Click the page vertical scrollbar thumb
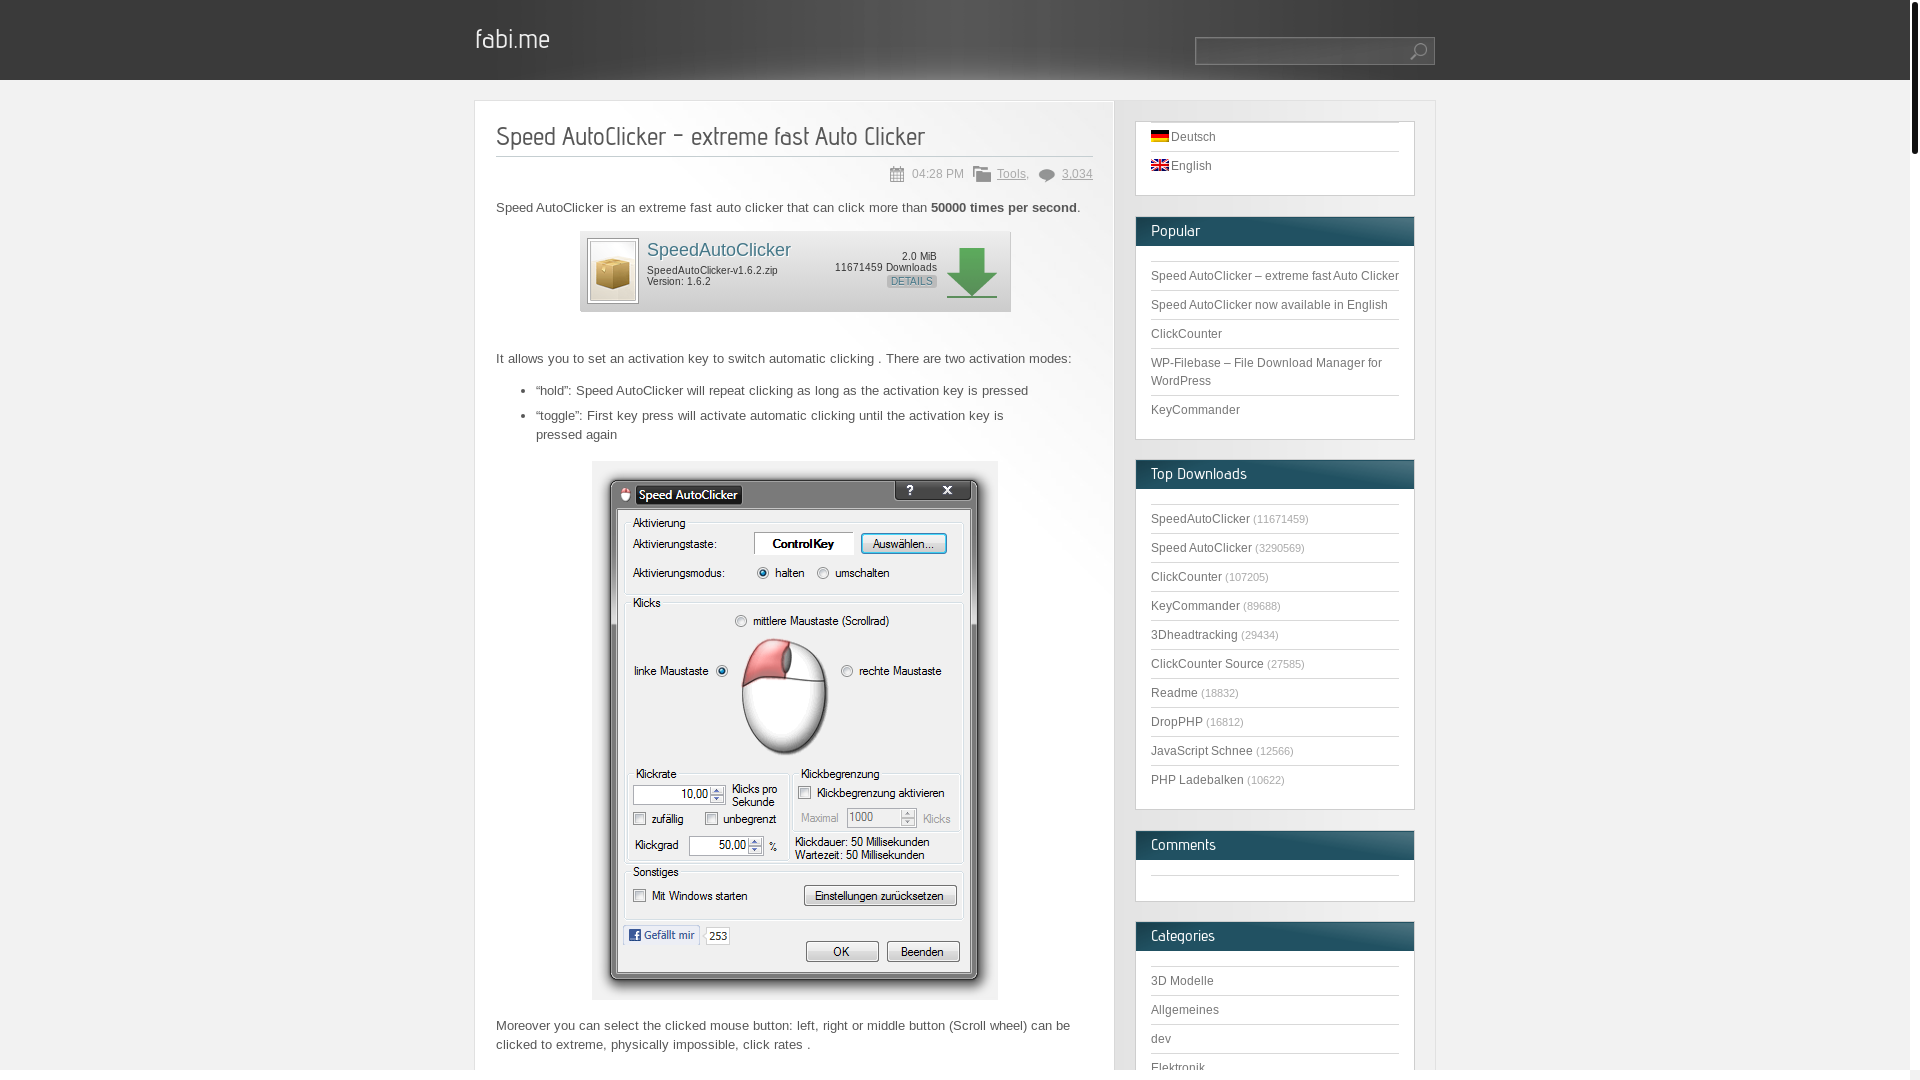Image resolution: width=1920 pixels, height=1080 pixels. click(1914, 77)
